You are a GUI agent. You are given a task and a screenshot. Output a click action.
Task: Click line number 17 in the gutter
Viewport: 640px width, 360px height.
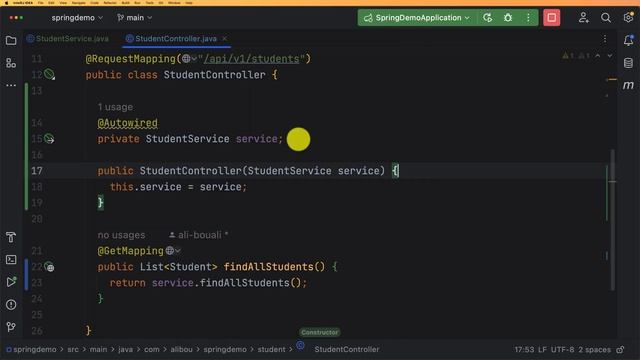click(37, 171)
